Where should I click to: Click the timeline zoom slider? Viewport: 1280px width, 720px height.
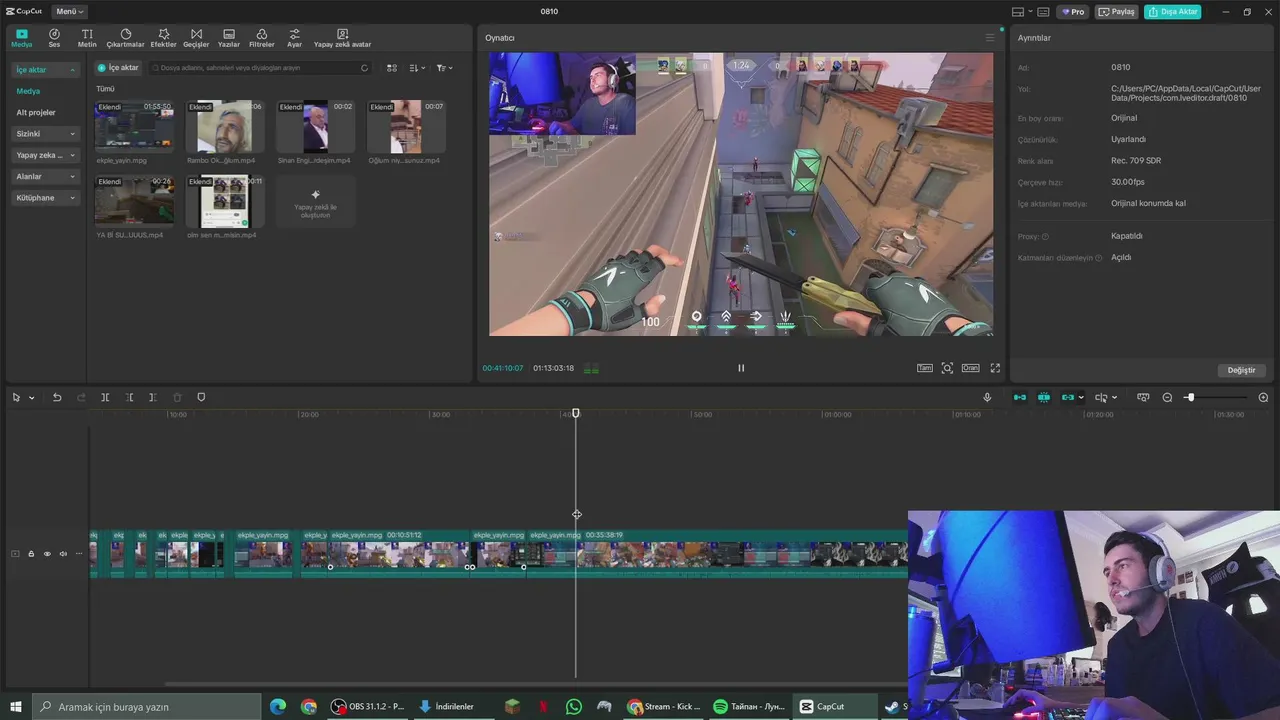tap(1215, 398)
